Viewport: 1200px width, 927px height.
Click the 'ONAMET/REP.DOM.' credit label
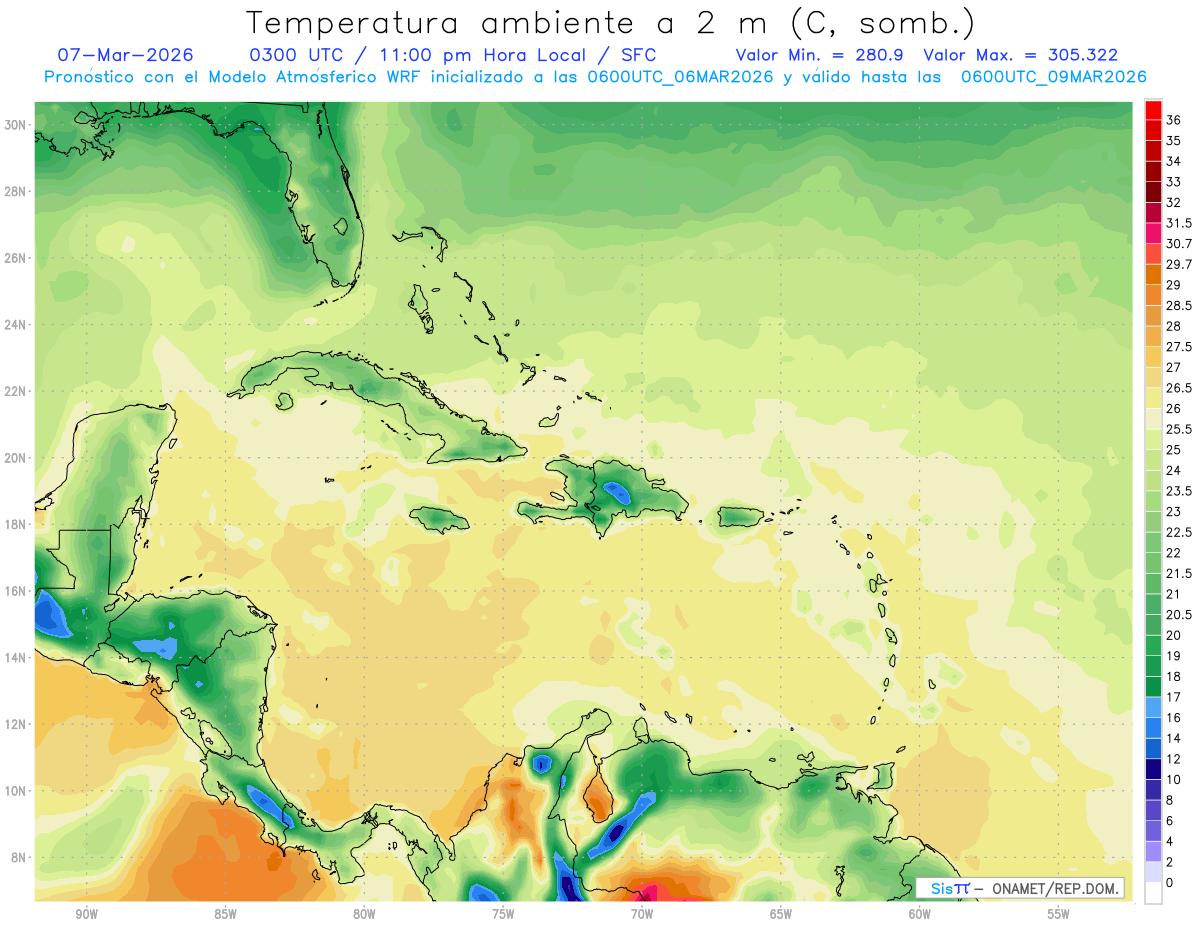coord(1056,889)
